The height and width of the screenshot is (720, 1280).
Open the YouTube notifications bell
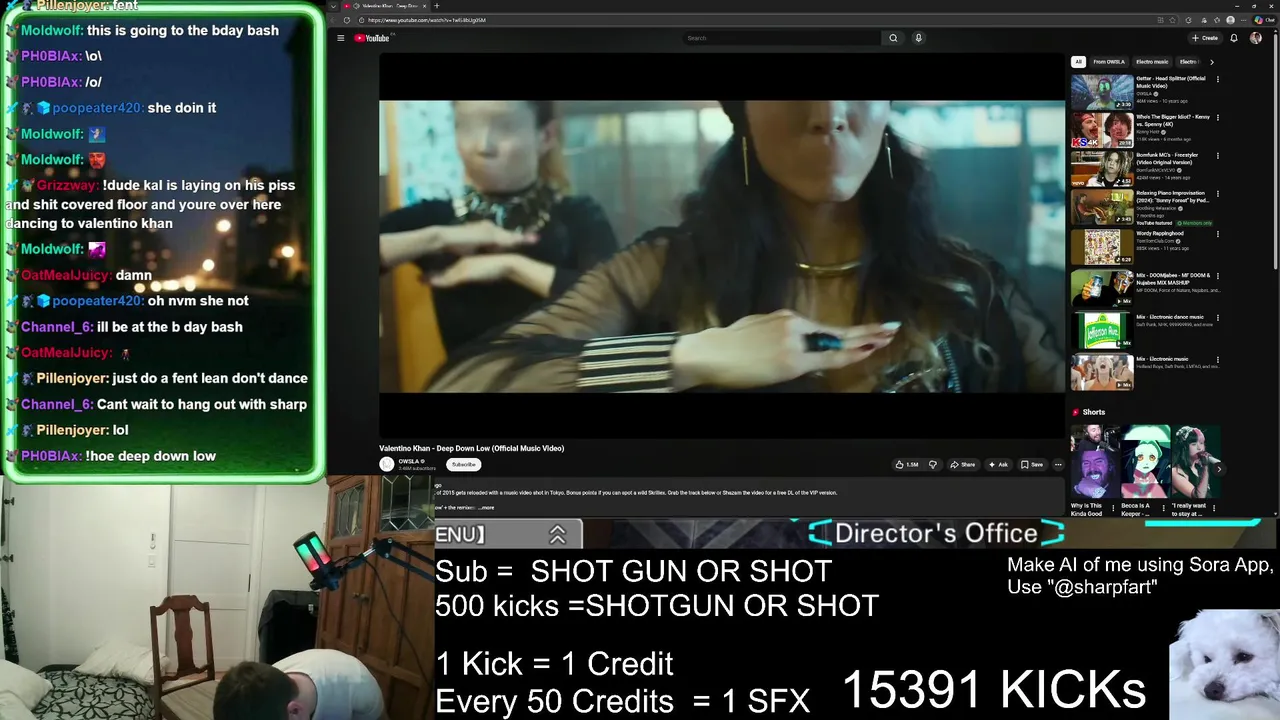click(1234, 38)
